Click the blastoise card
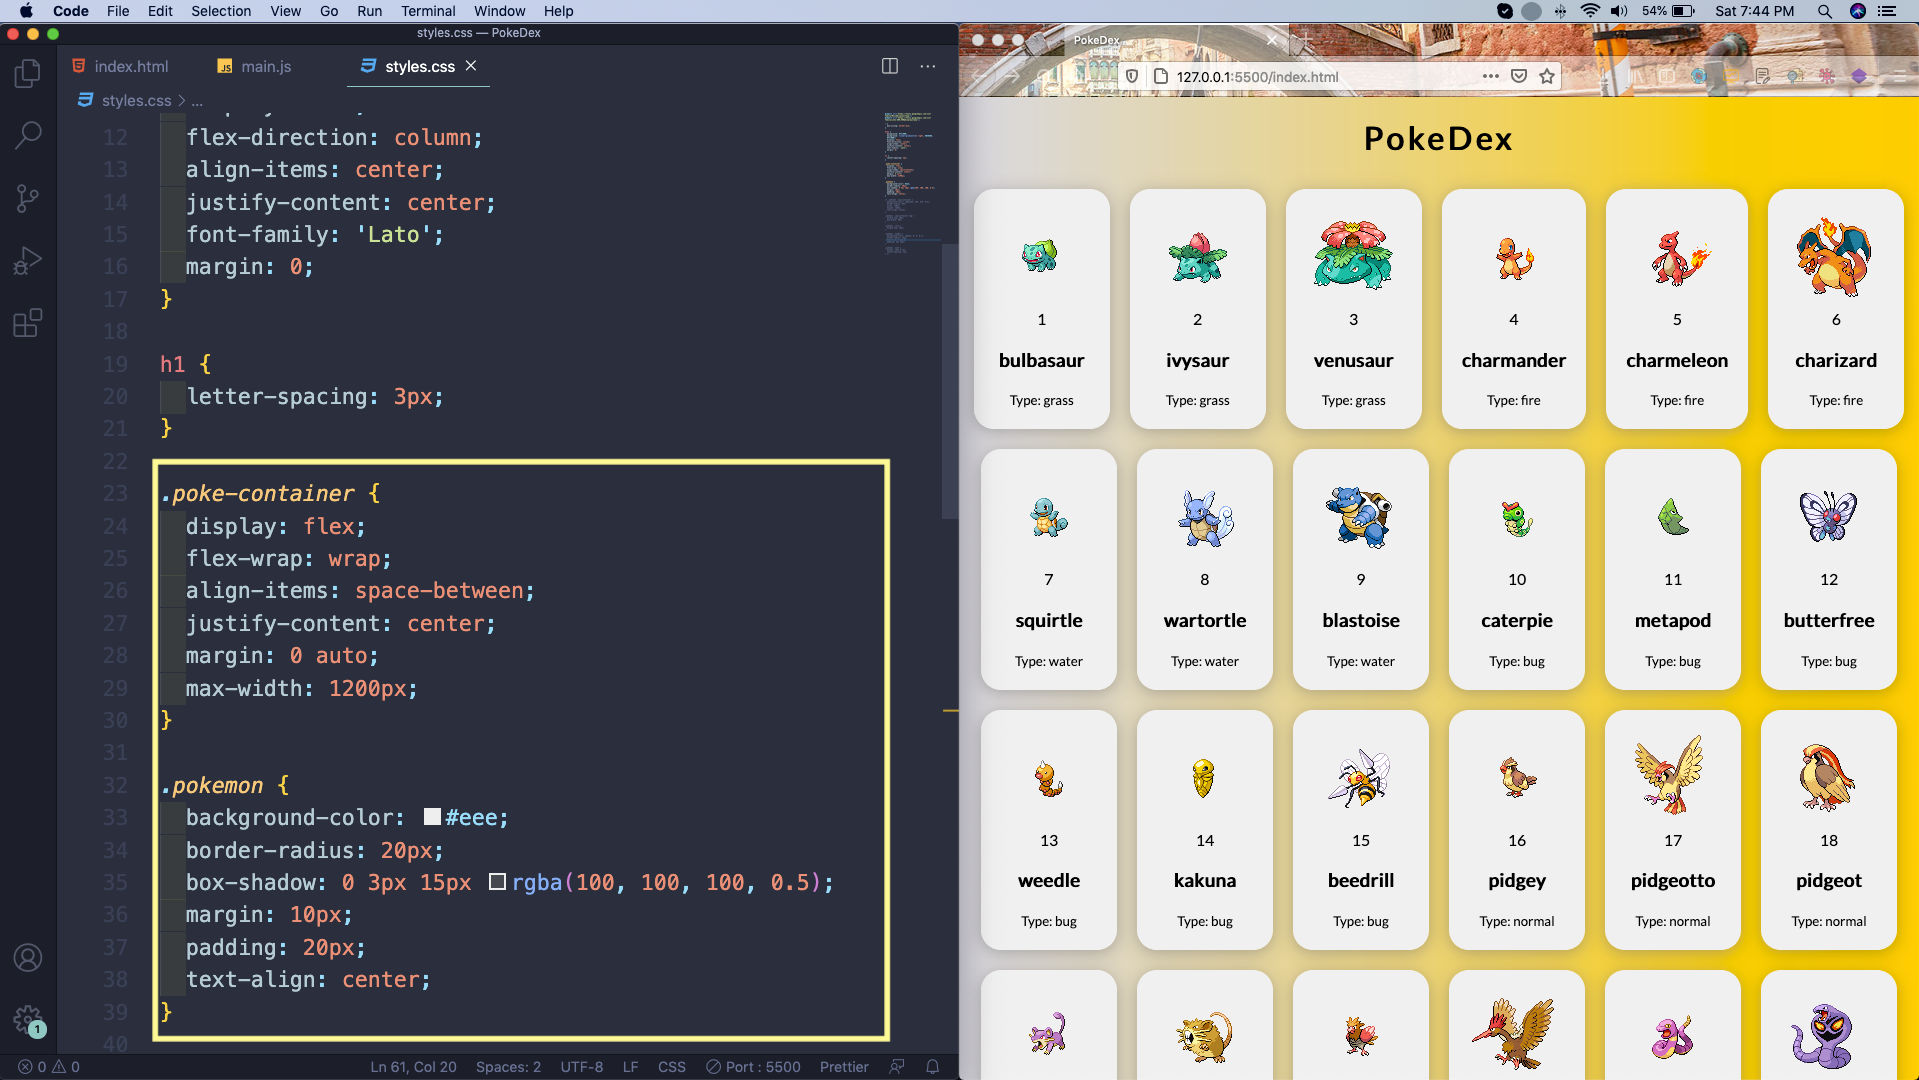1919x1080 pixels. click(1360, 569)
